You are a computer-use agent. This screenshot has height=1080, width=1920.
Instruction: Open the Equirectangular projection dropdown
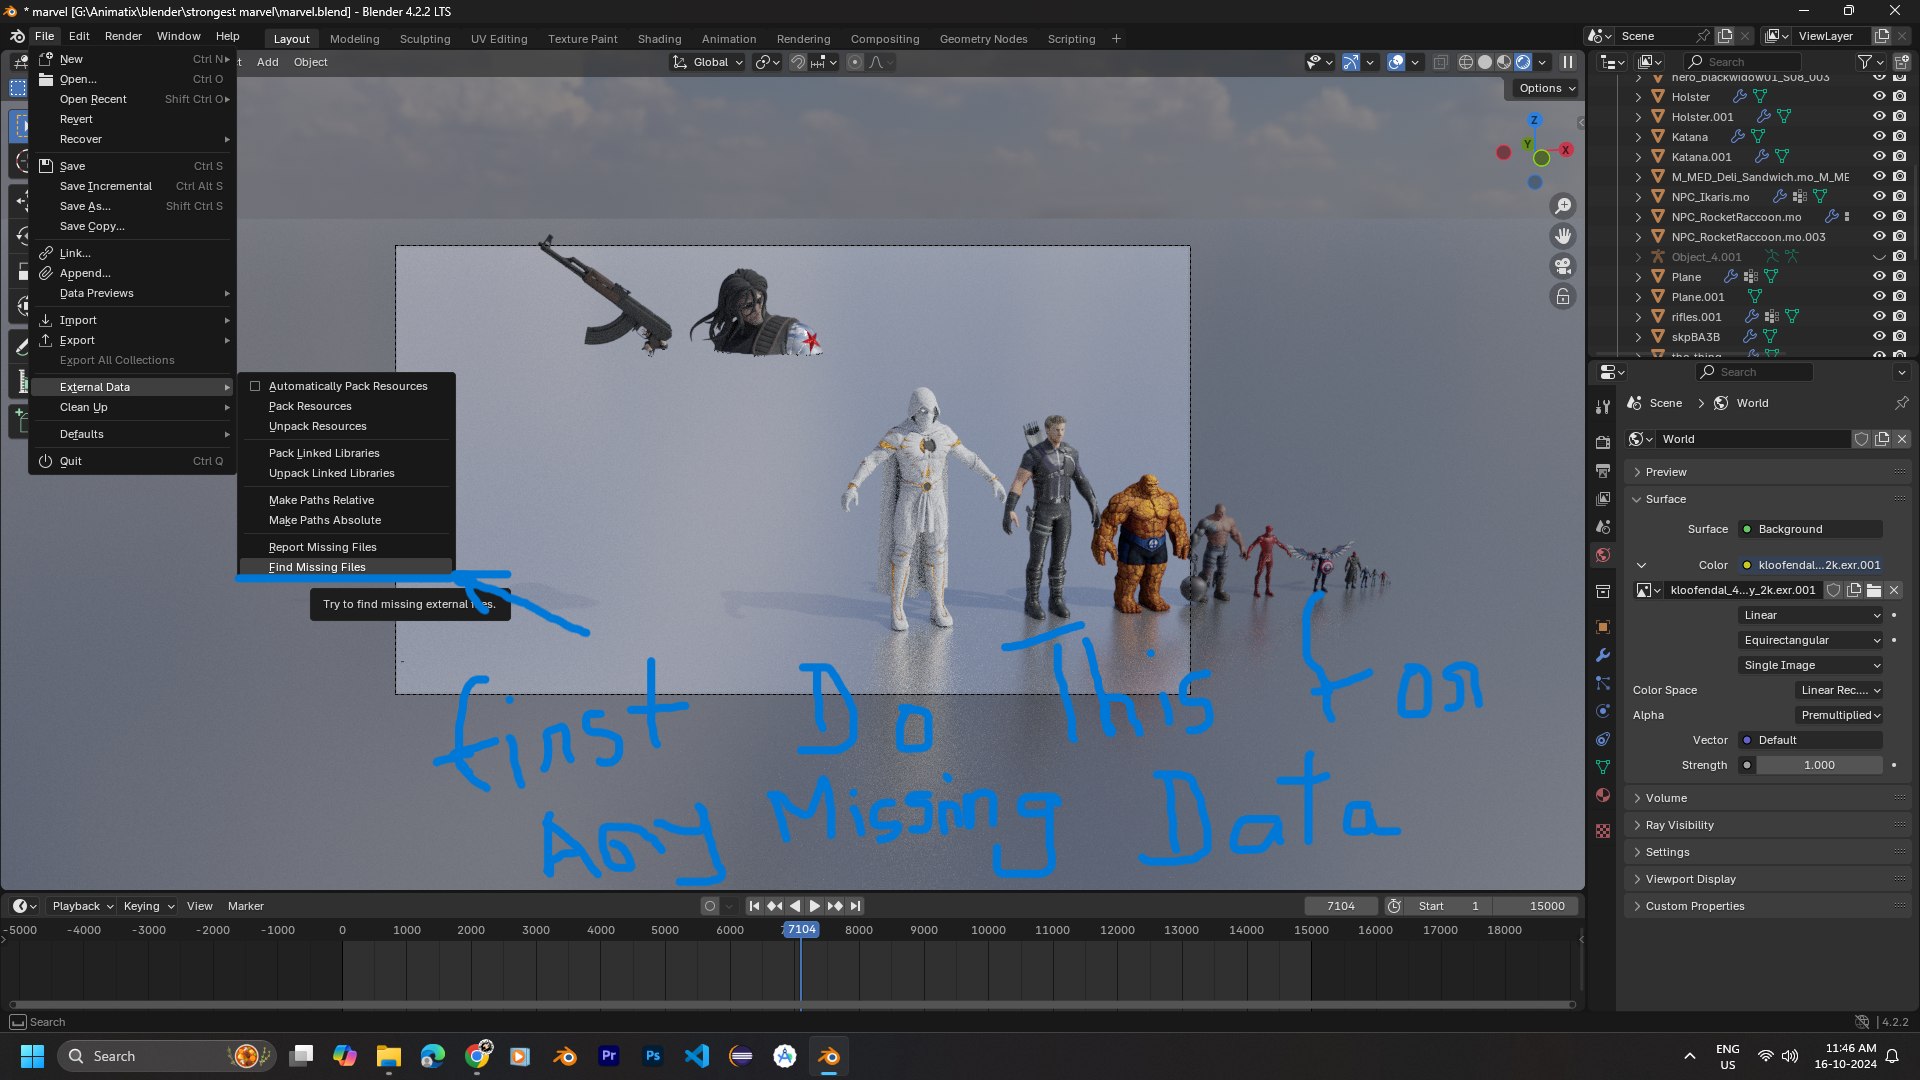click(1811, 640)
